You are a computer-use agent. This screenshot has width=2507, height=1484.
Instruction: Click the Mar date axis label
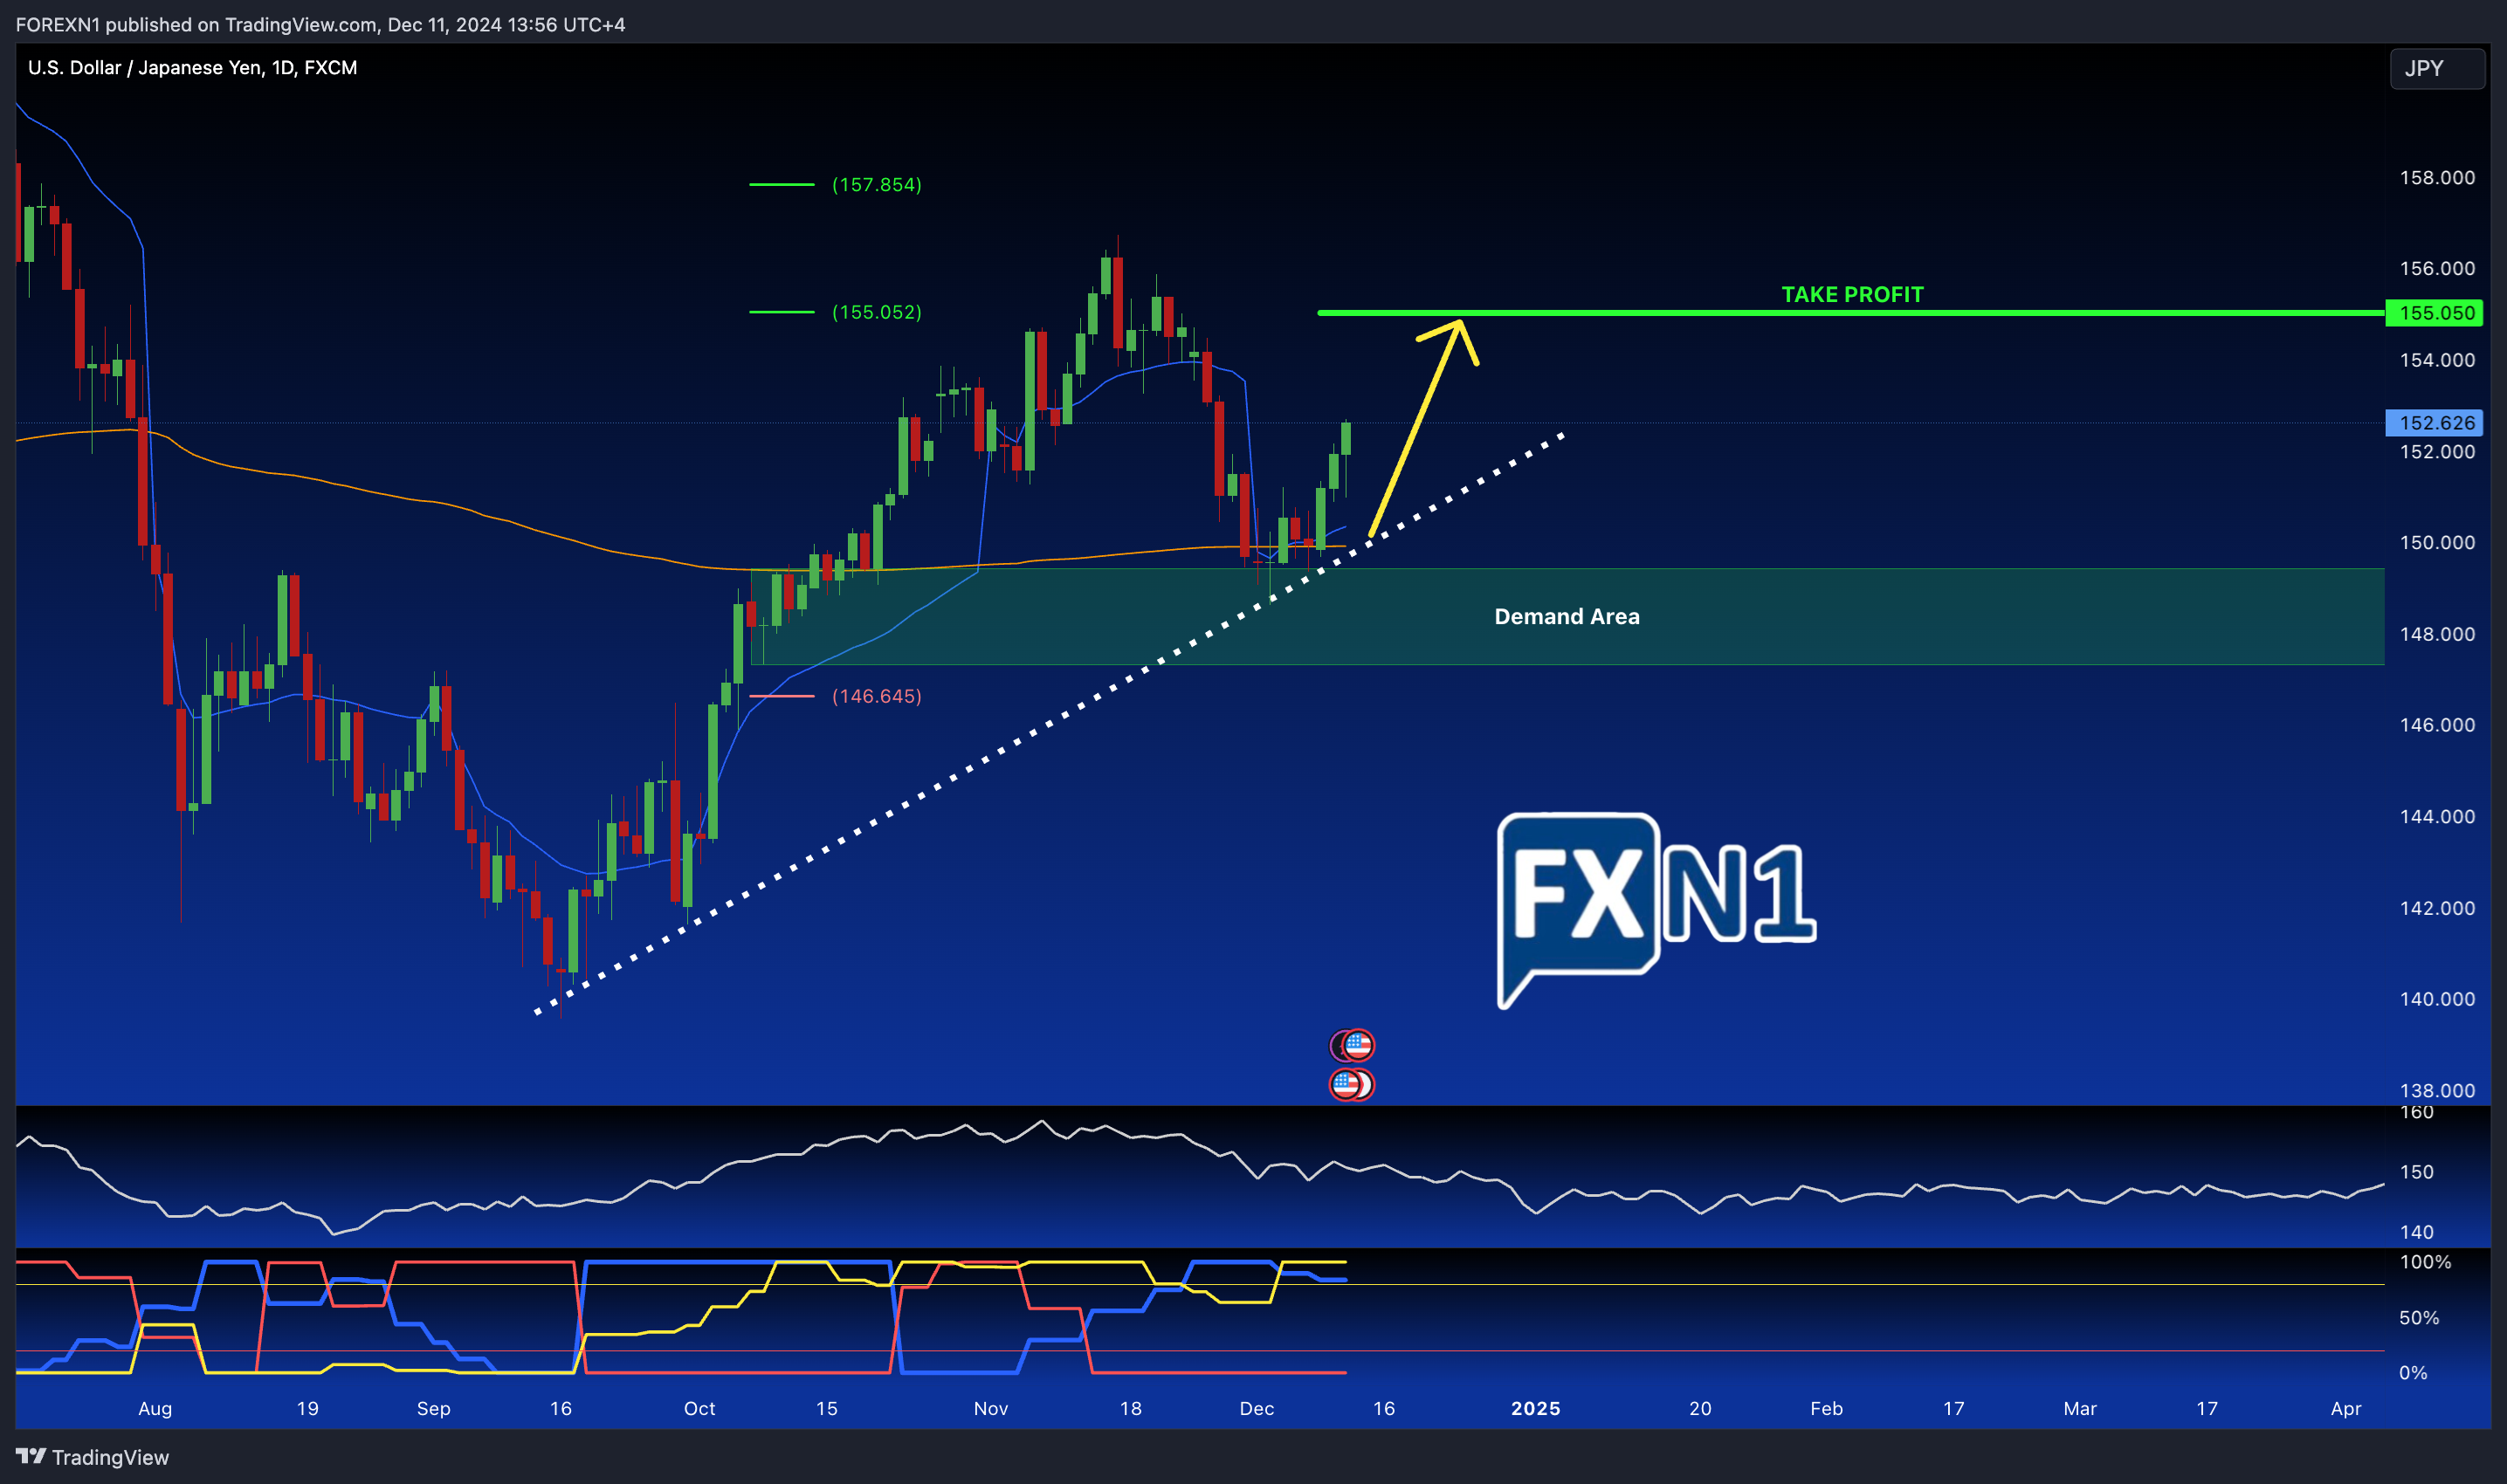2079,1408
